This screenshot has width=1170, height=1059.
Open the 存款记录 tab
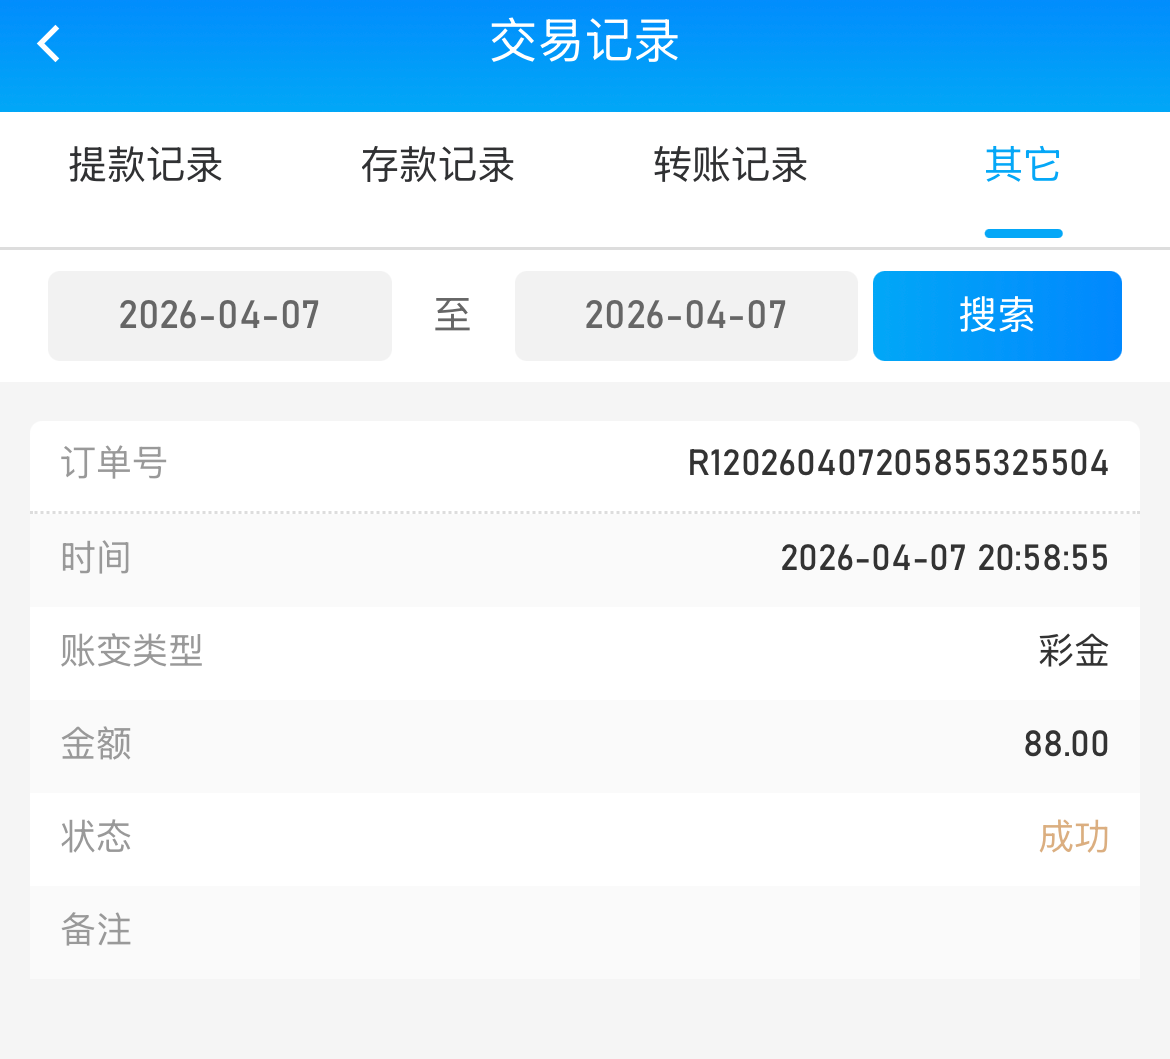(x=438, y=165)
